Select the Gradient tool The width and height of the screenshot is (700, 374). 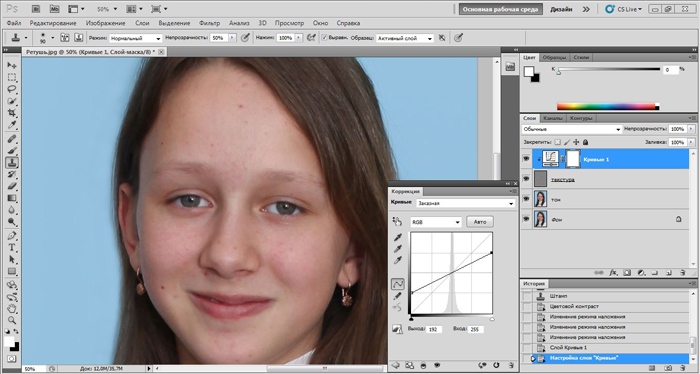coord(12,199)
